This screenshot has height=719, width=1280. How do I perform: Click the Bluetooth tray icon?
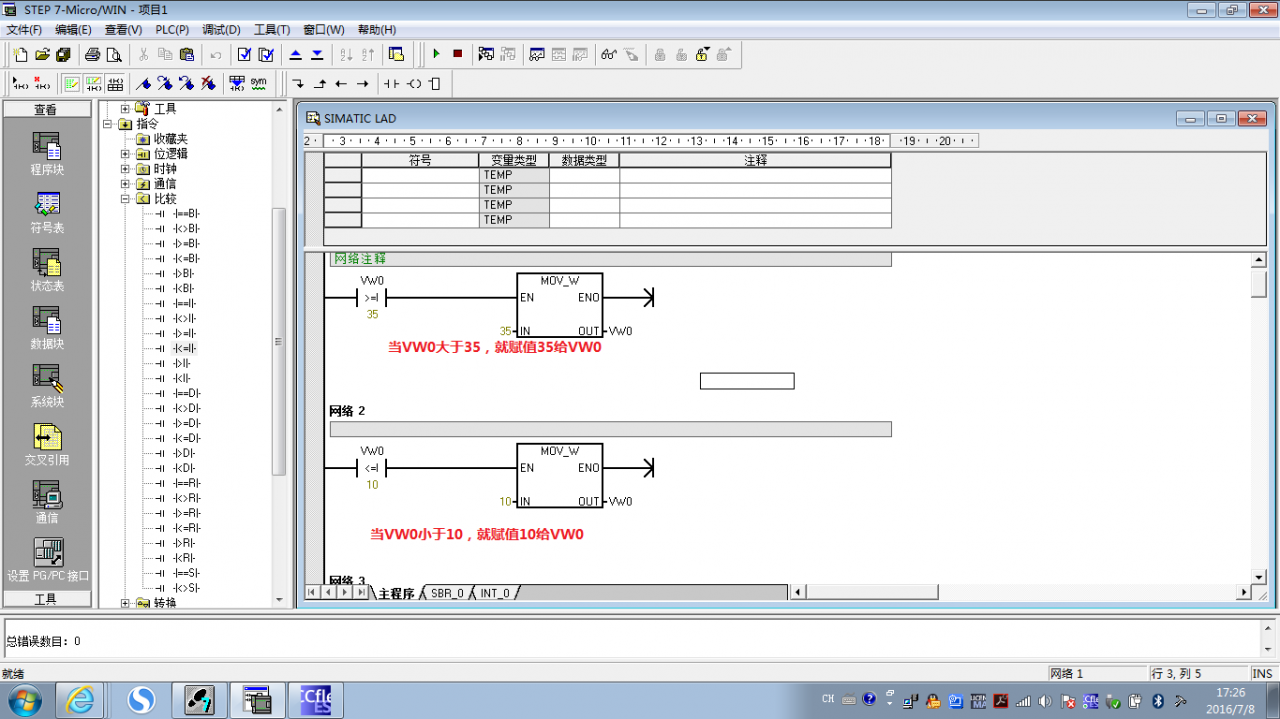click(1158, 700)
